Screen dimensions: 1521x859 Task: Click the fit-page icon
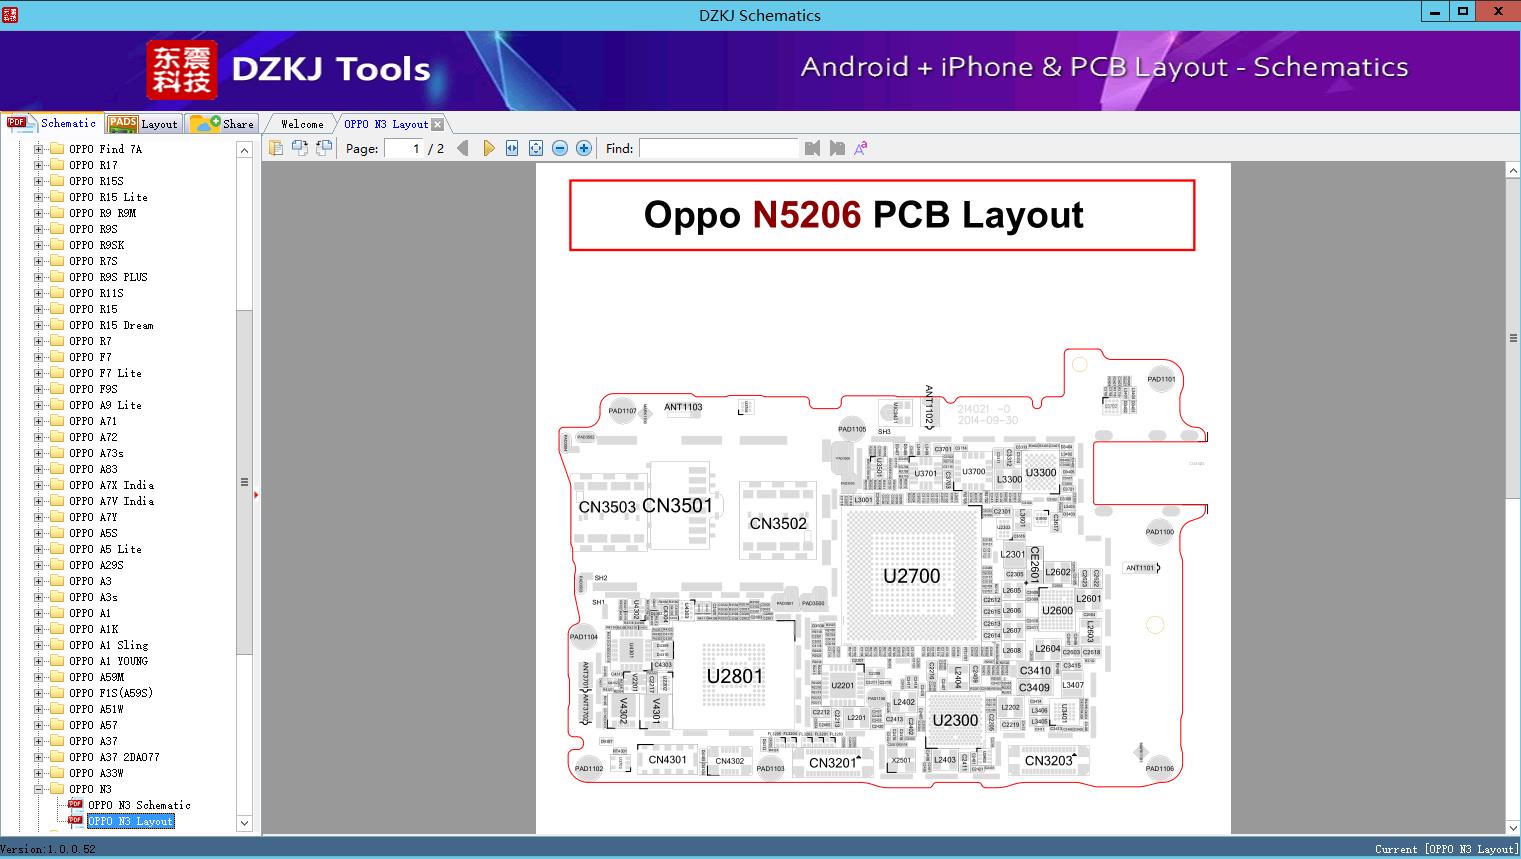(536, 148)
